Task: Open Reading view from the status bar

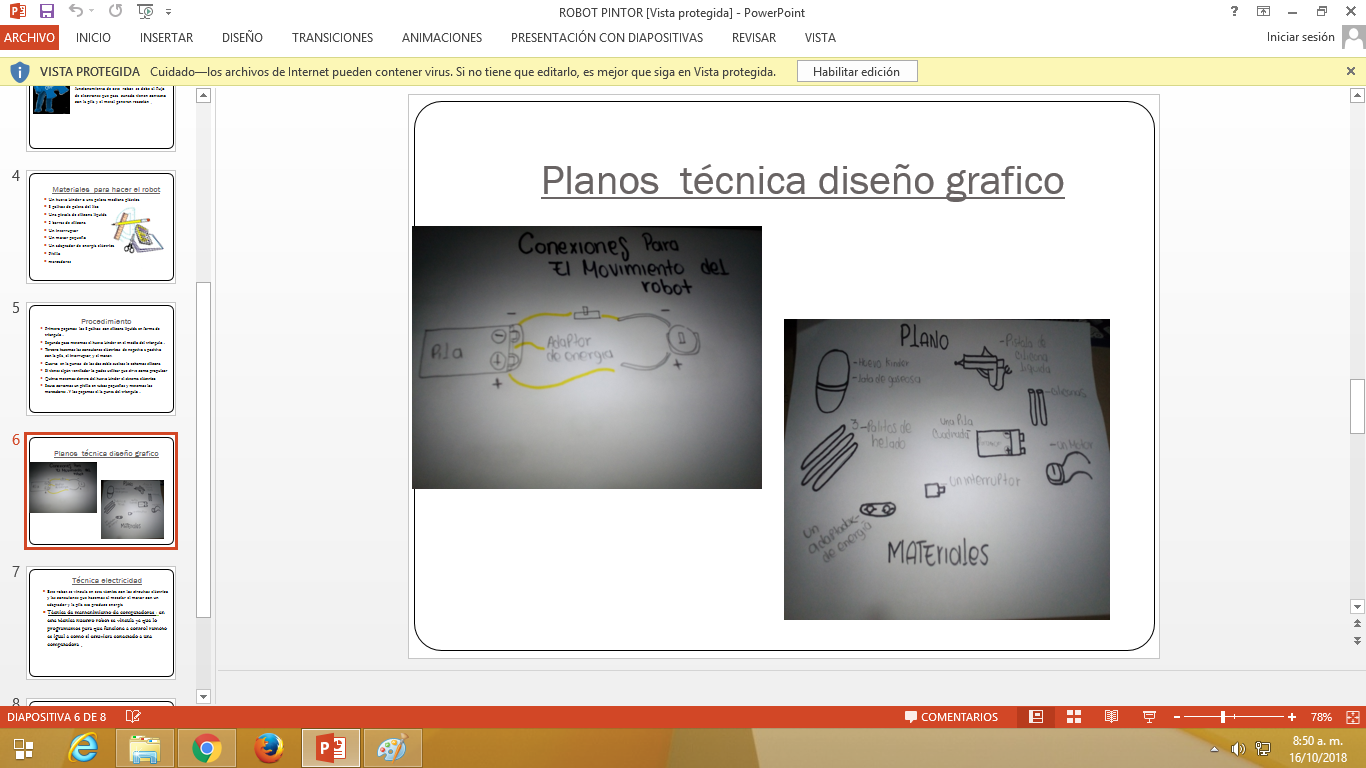Action: 1110,716
